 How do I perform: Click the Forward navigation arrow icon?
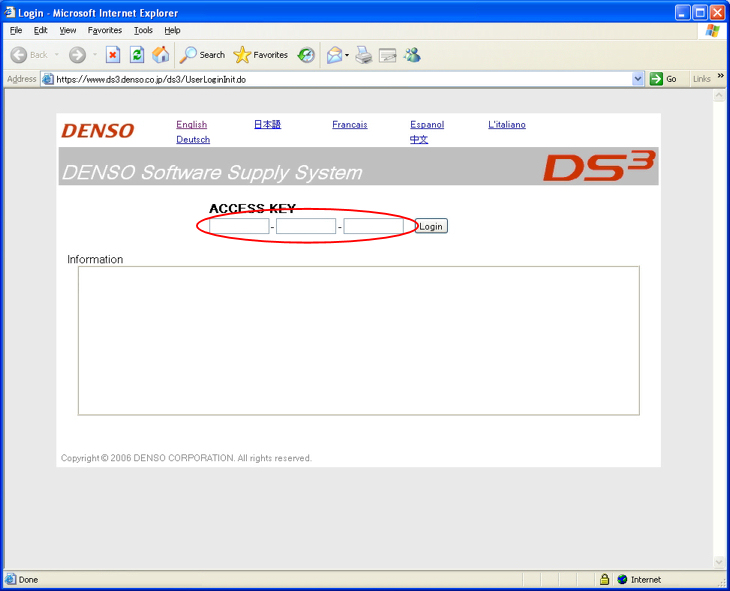[77, 55]
